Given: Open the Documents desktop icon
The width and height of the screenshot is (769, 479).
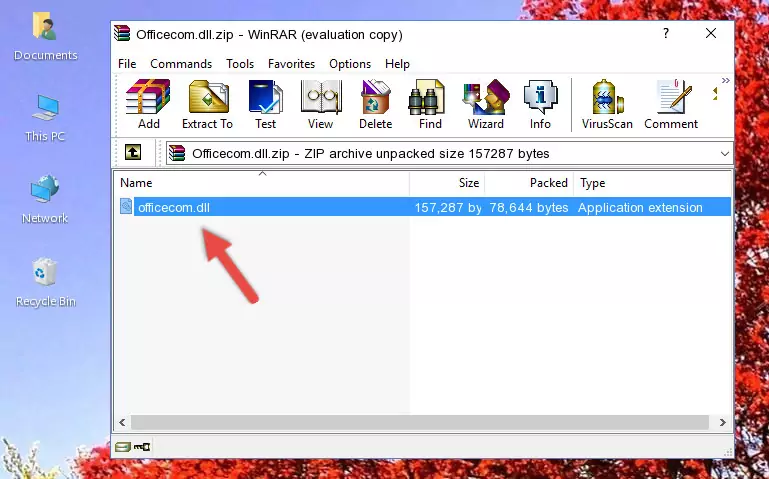Looking at the screenshot, I should click(x=45, y=36).
